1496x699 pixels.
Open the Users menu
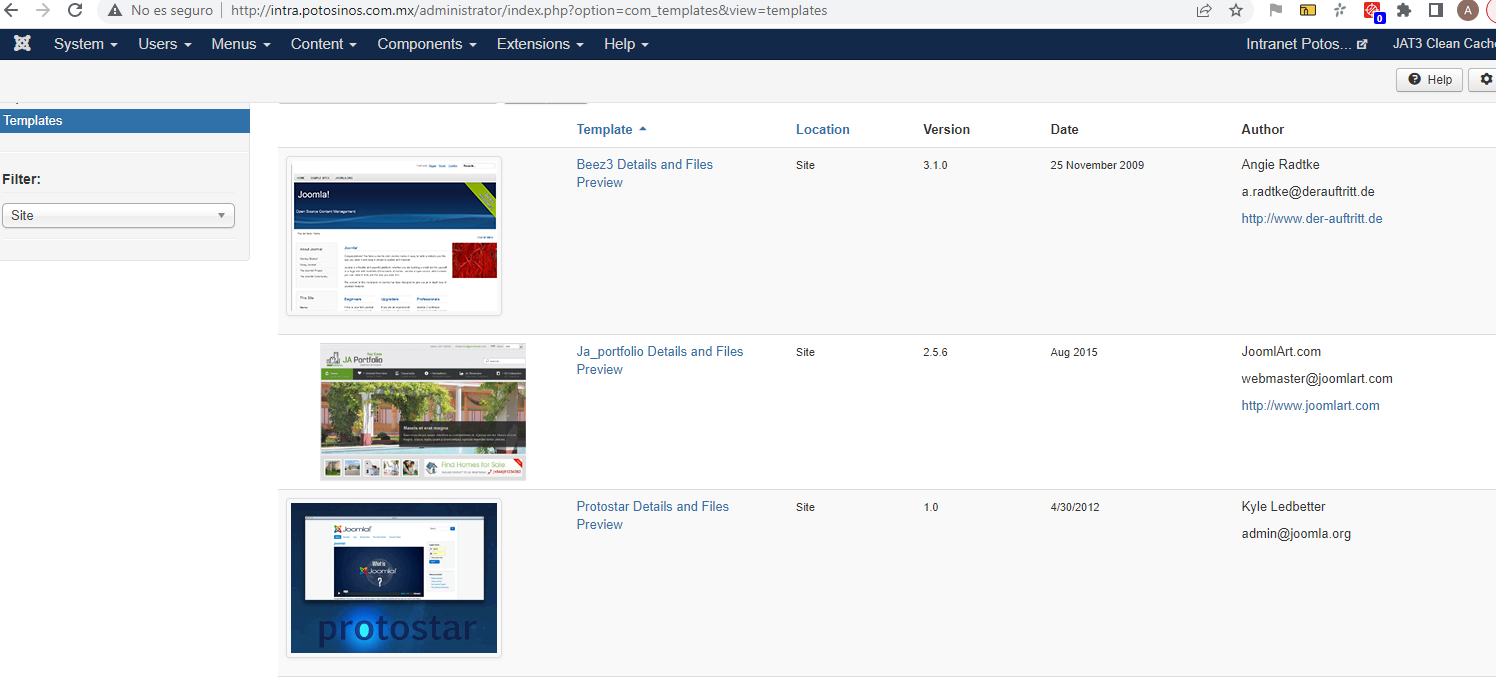click(165, 44)
